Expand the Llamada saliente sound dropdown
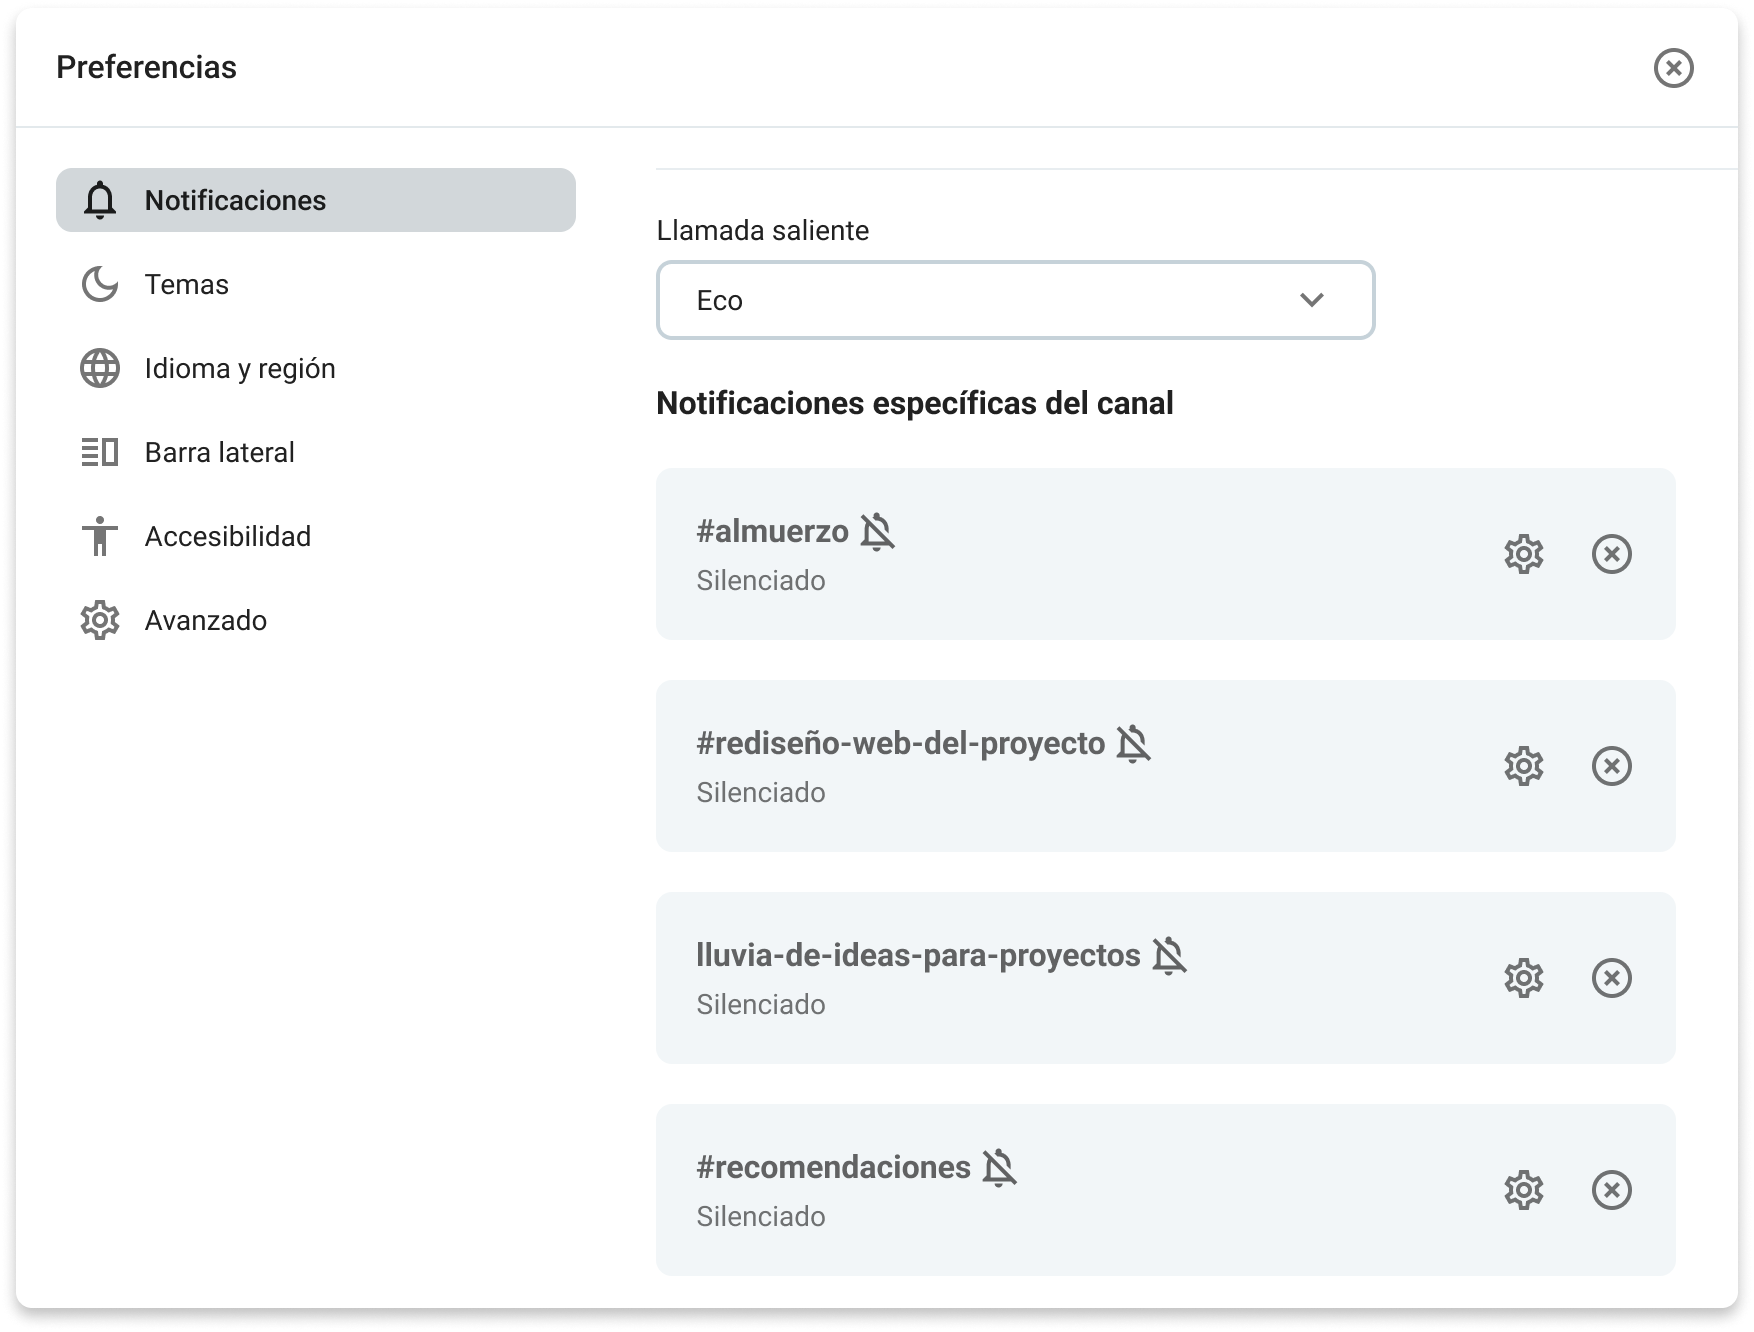The height and width of the screenshot is (1332, 1754). coord(1015,300)
